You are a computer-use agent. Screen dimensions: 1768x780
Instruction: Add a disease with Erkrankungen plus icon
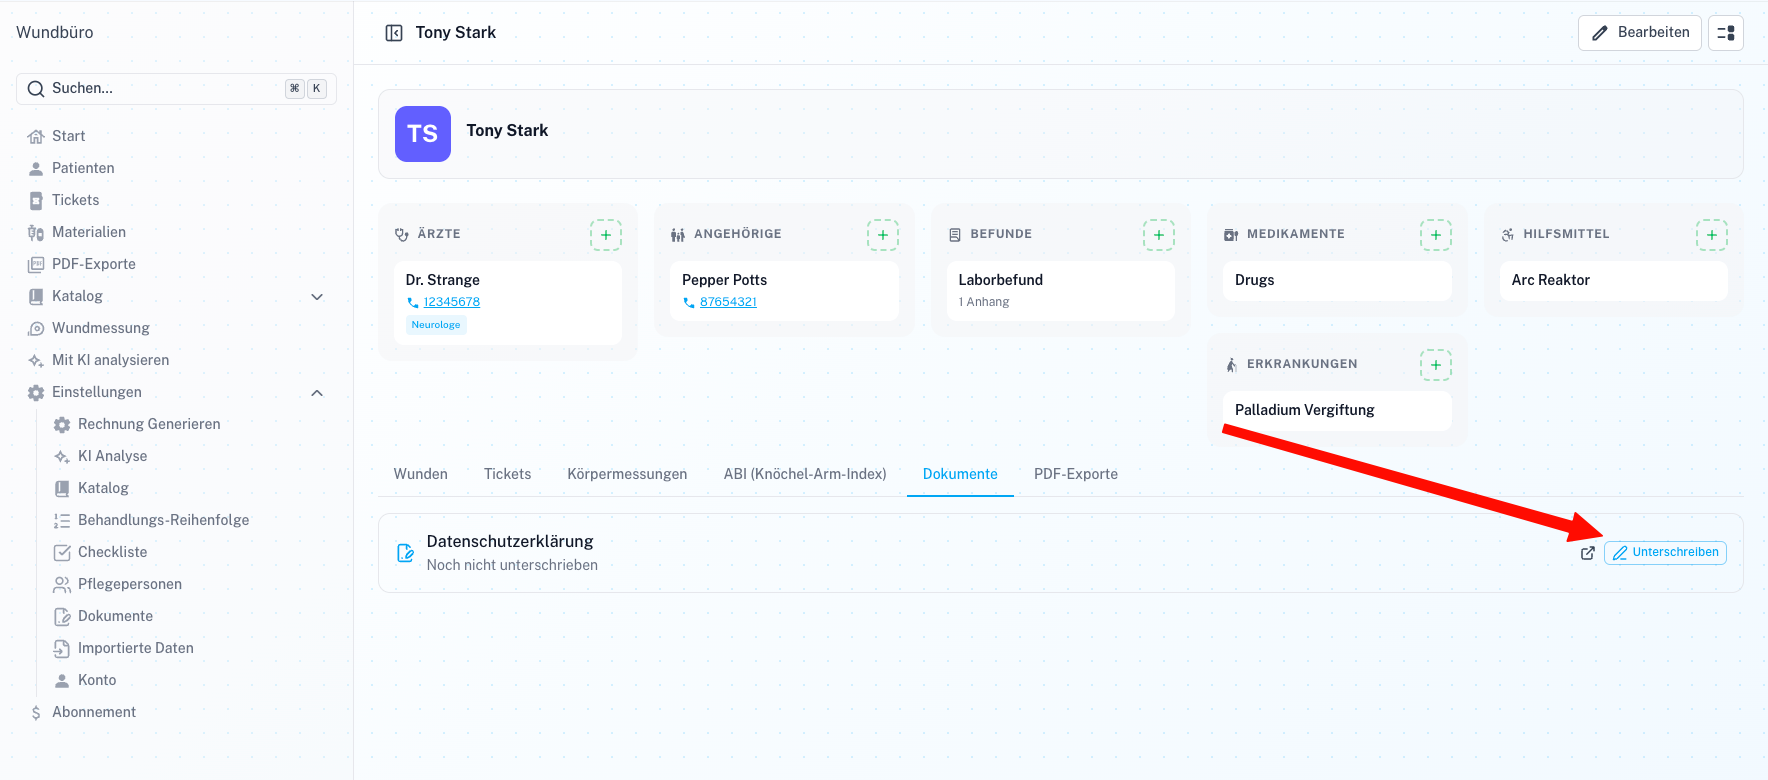(x=1436, y=365)
